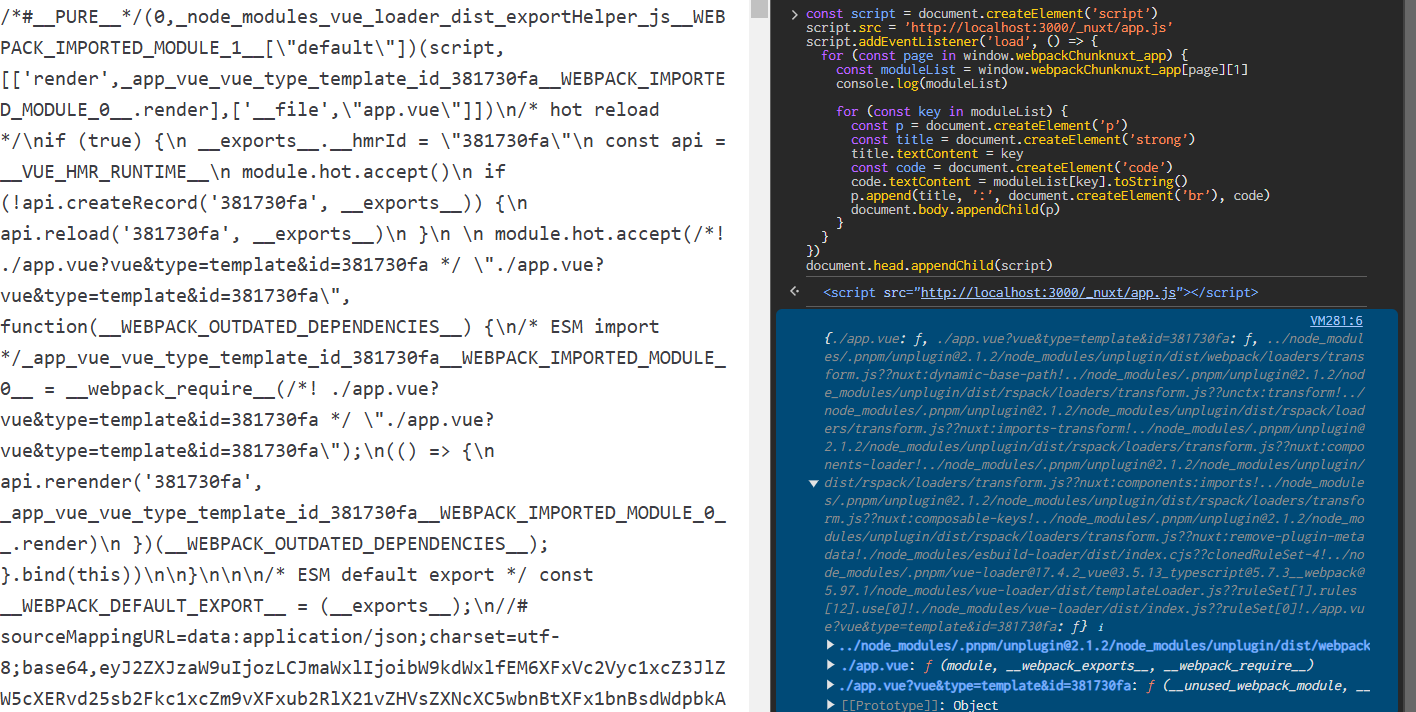Screen dimensions: 1416x712
Task: Click the script.src assignment line
Action: (990, 28)
